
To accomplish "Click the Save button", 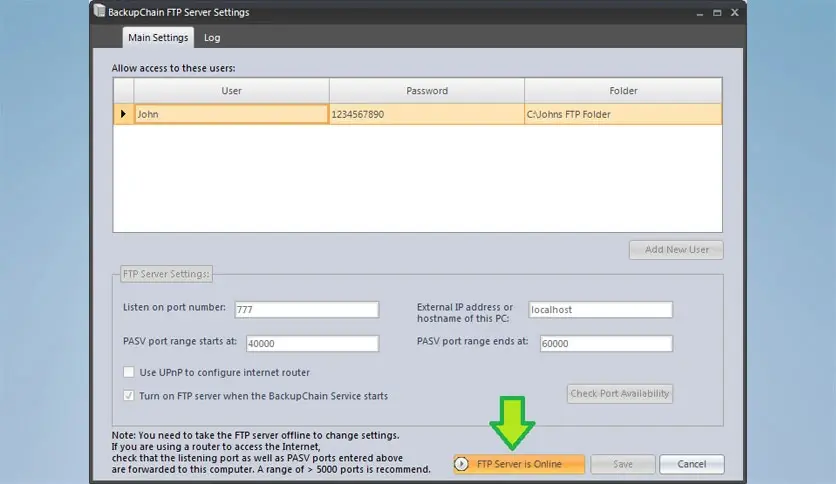I will (623, 464).
